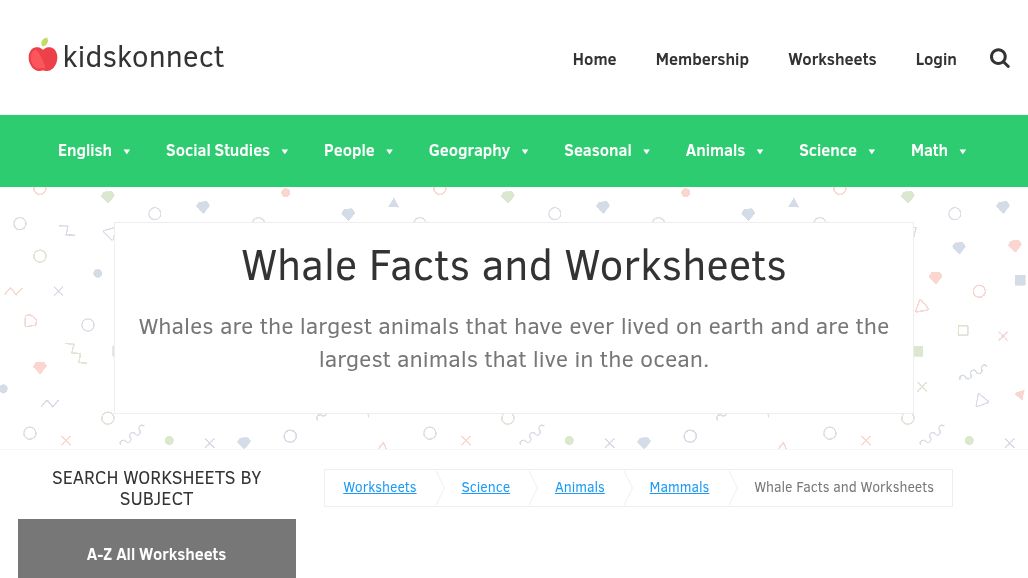The width and height of the screenshot is (1028, 578).
Task: Open the search magnifier icon
Action: 999,58
